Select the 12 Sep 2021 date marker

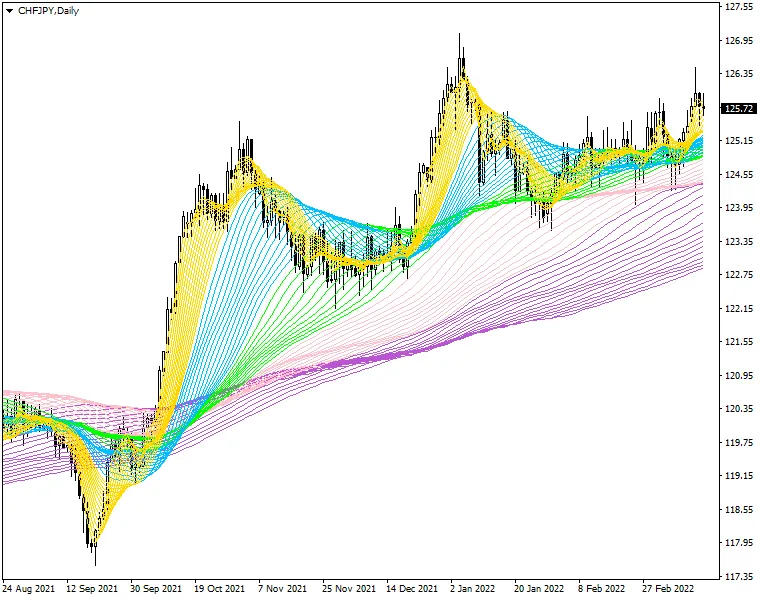click(94, 589)
